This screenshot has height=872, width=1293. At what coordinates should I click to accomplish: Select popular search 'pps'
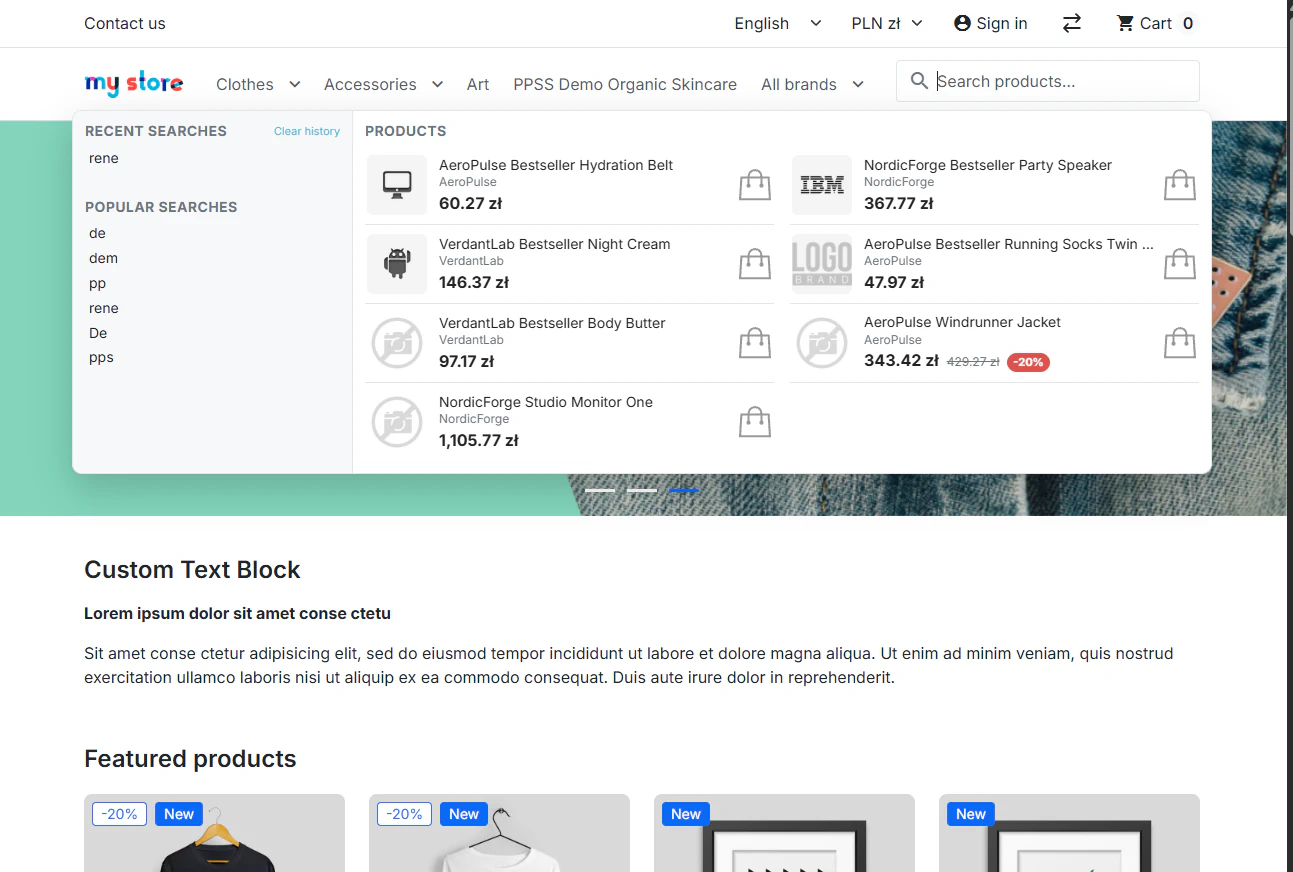coord(101,358)
